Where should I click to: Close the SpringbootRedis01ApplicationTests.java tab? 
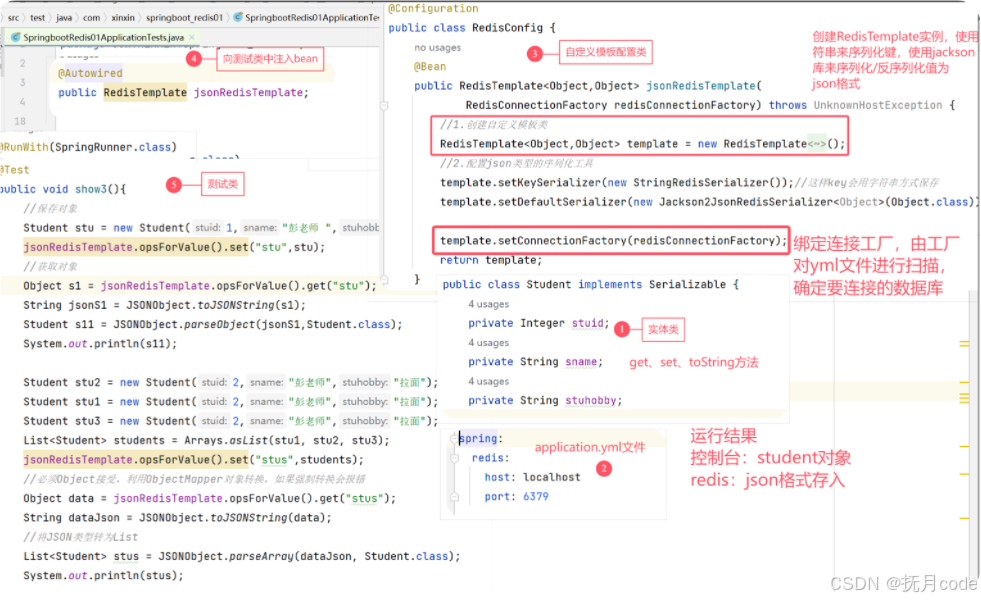[x=192, y=38]
